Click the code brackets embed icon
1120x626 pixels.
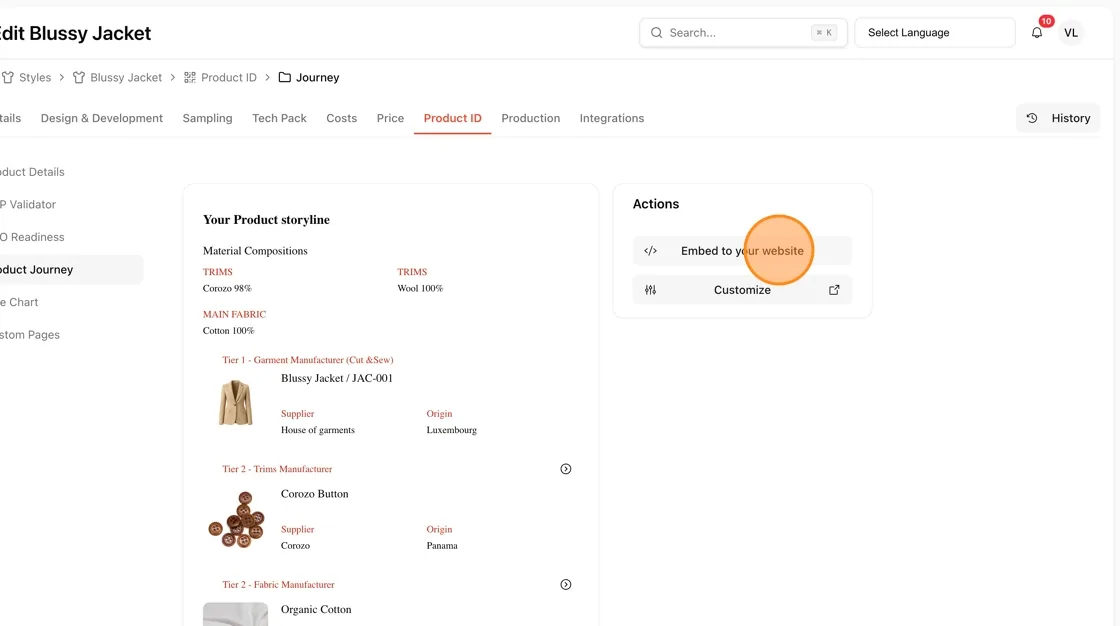(650, 251)
